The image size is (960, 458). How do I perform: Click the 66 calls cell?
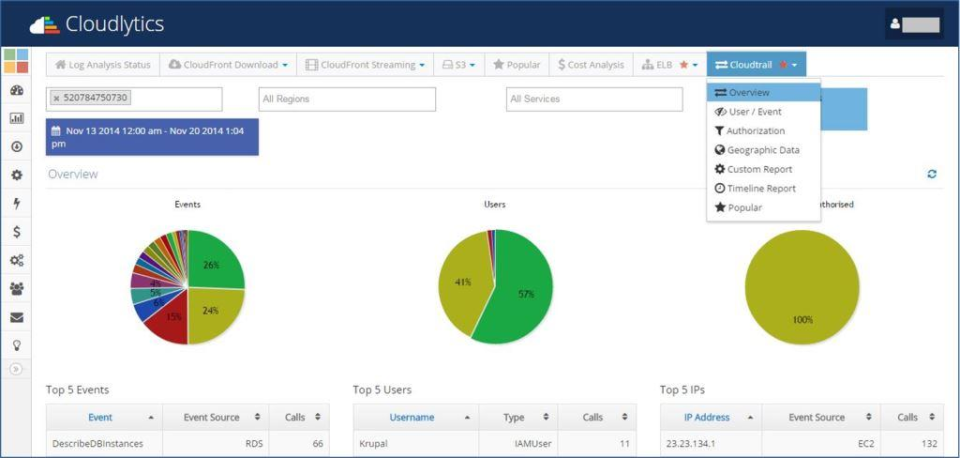pos(299,443)
